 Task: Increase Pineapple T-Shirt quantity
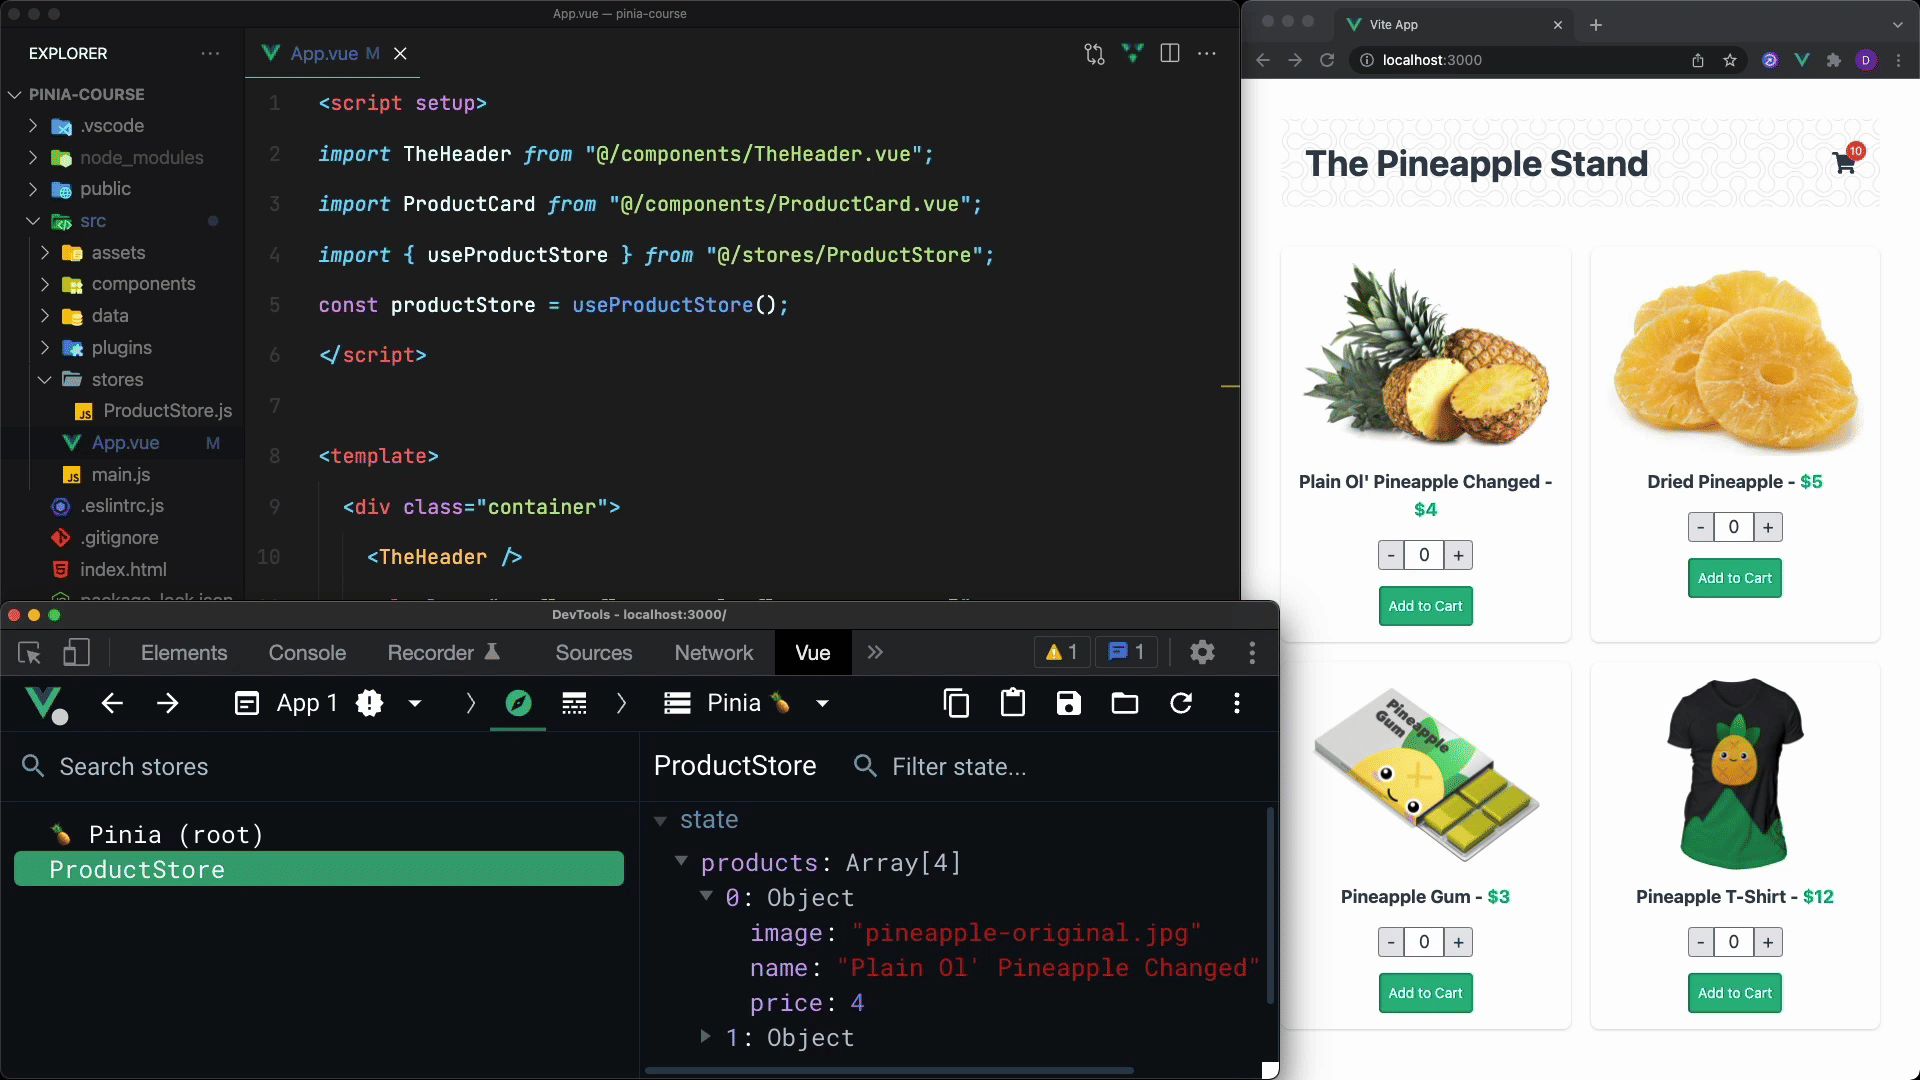pos(1768,942)
